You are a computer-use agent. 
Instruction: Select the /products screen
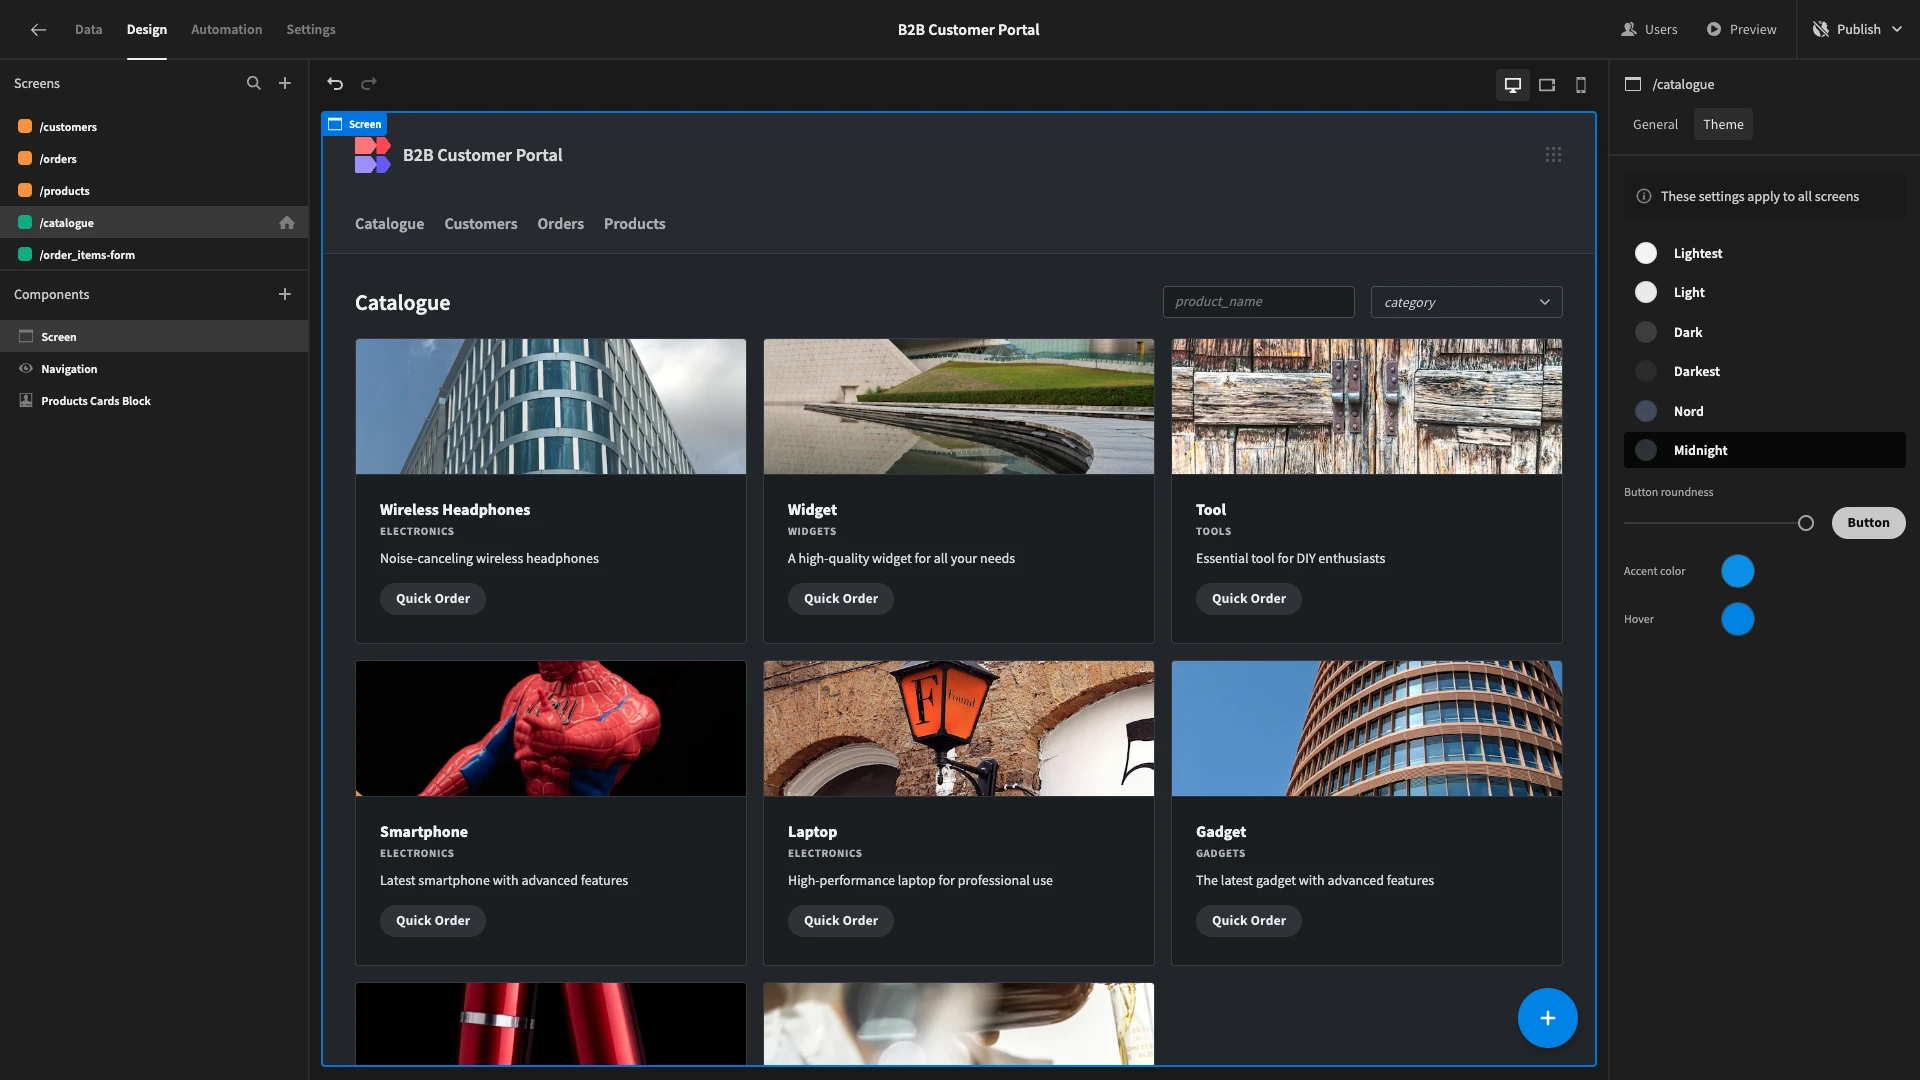tap(154, 191)
